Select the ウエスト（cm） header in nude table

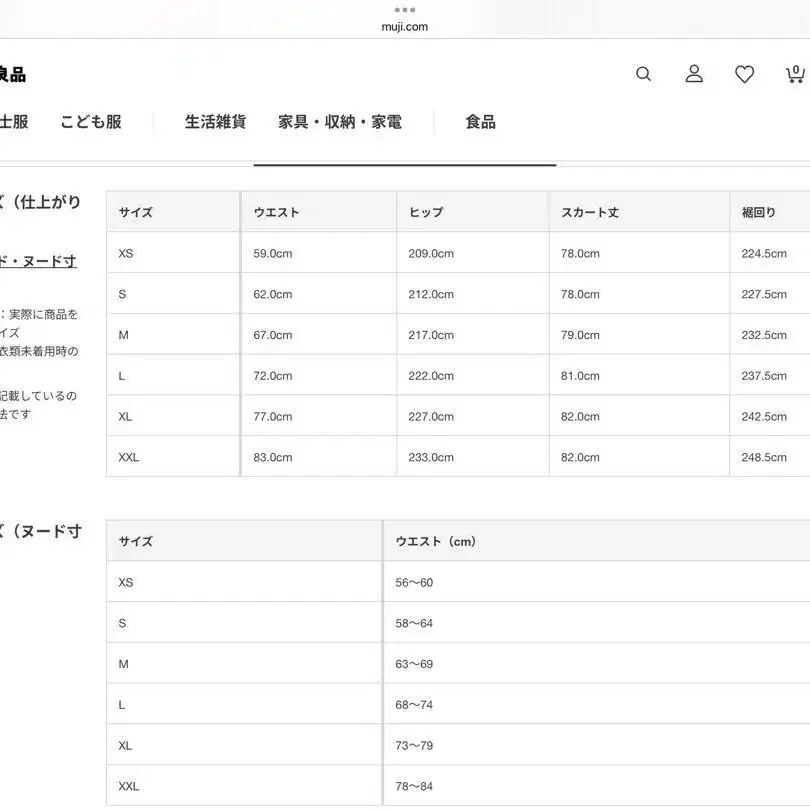coord(597,541)
